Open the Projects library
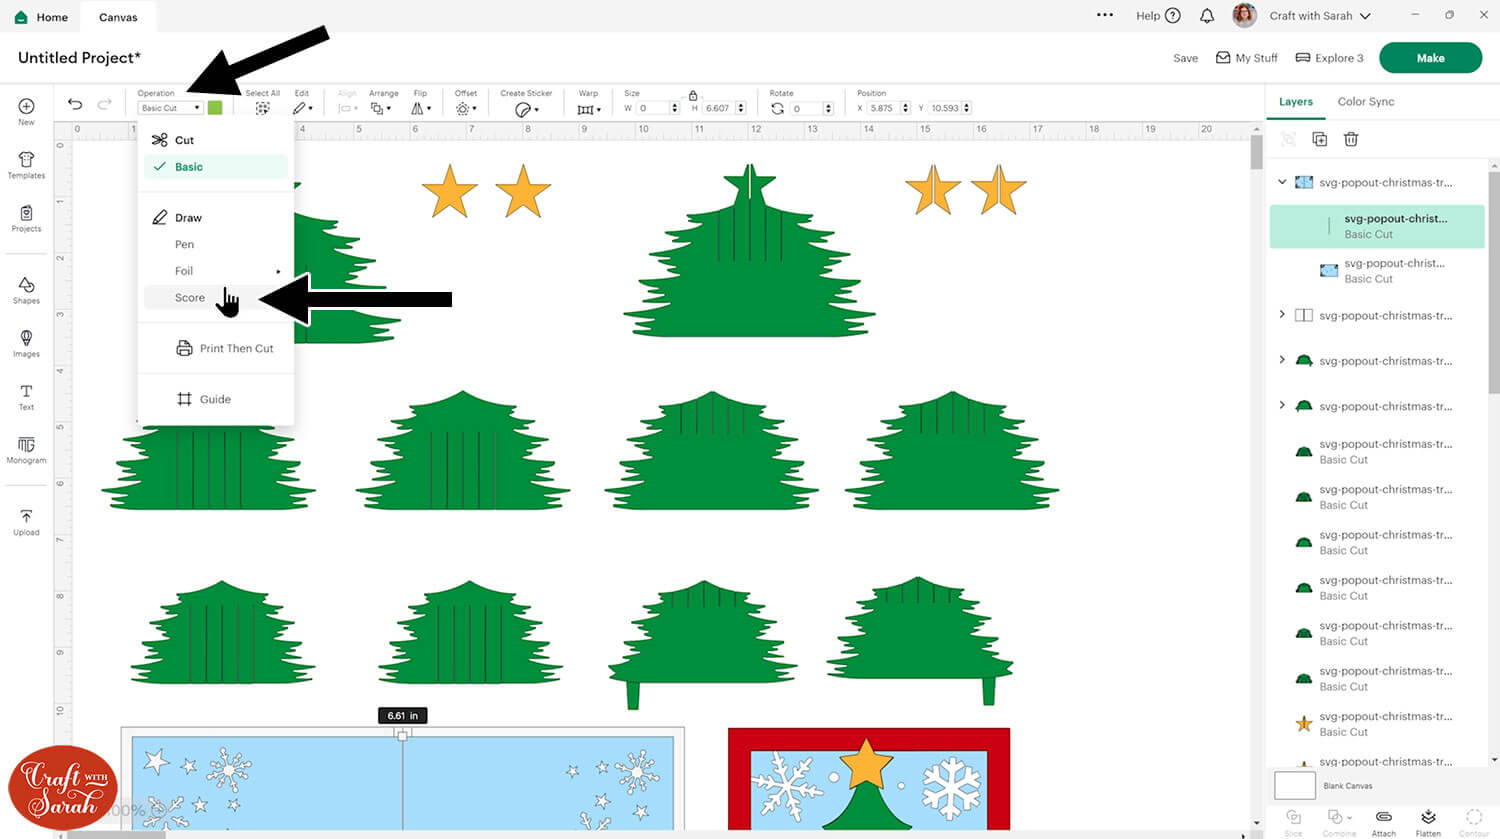The height and width of the screenshot is (839, 1500). [x=26, y=218]
